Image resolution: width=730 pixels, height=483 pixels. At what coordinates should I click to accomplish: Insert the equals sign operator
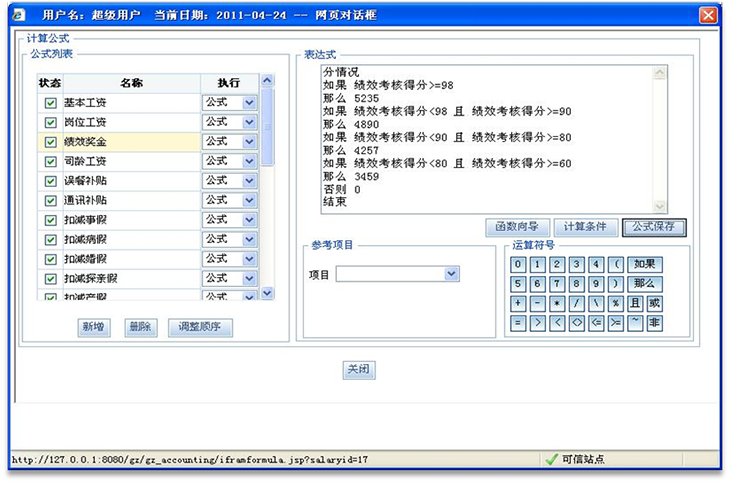[518, 323]
